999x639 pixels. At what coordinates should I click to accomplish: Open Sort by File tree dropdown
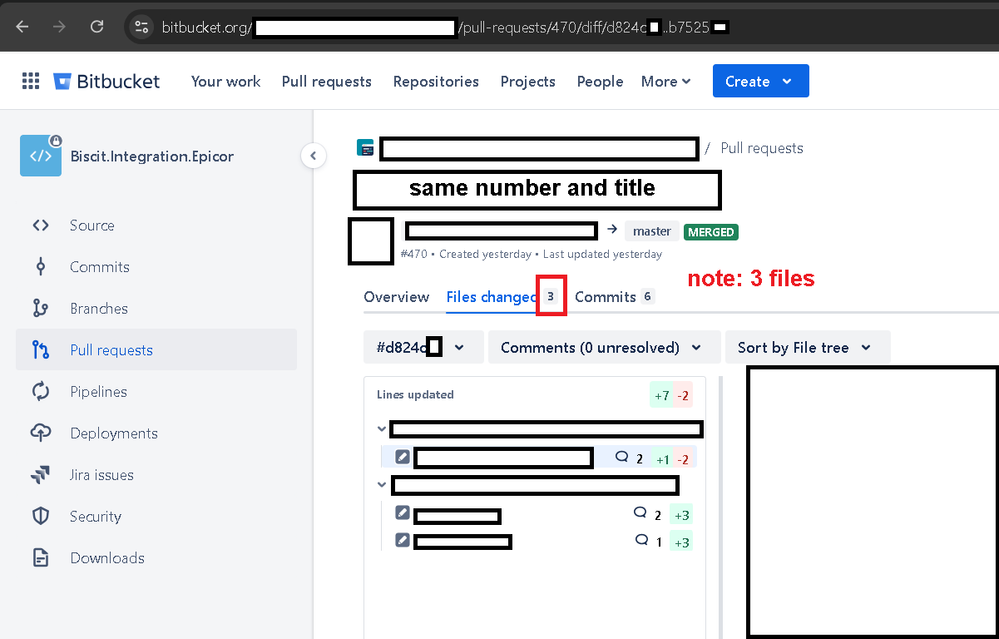point(807,347)
